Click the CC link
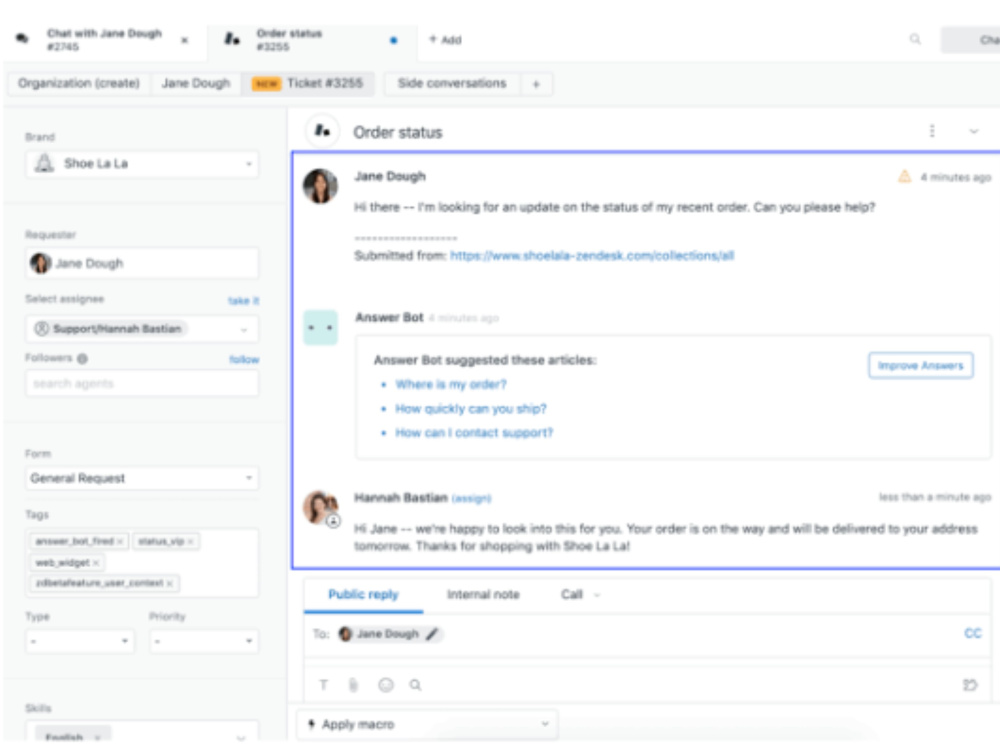 973,633
